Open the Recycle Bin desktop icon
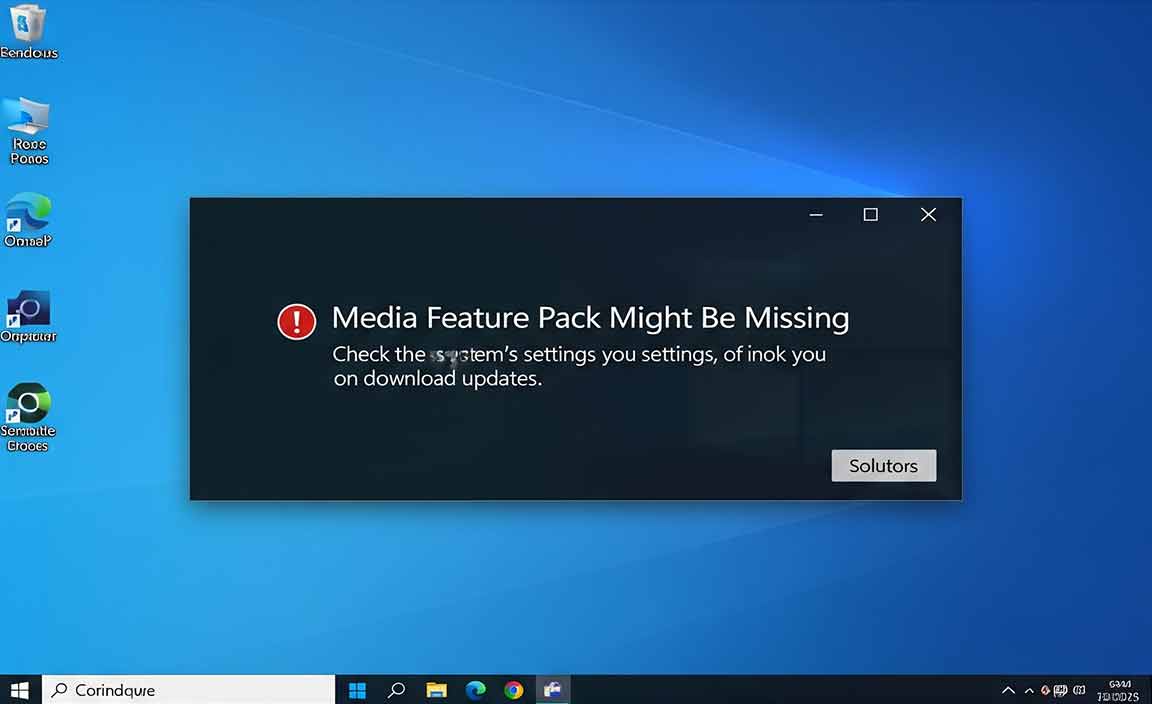This screenshot has height=704, width=1152. [28, 22]
